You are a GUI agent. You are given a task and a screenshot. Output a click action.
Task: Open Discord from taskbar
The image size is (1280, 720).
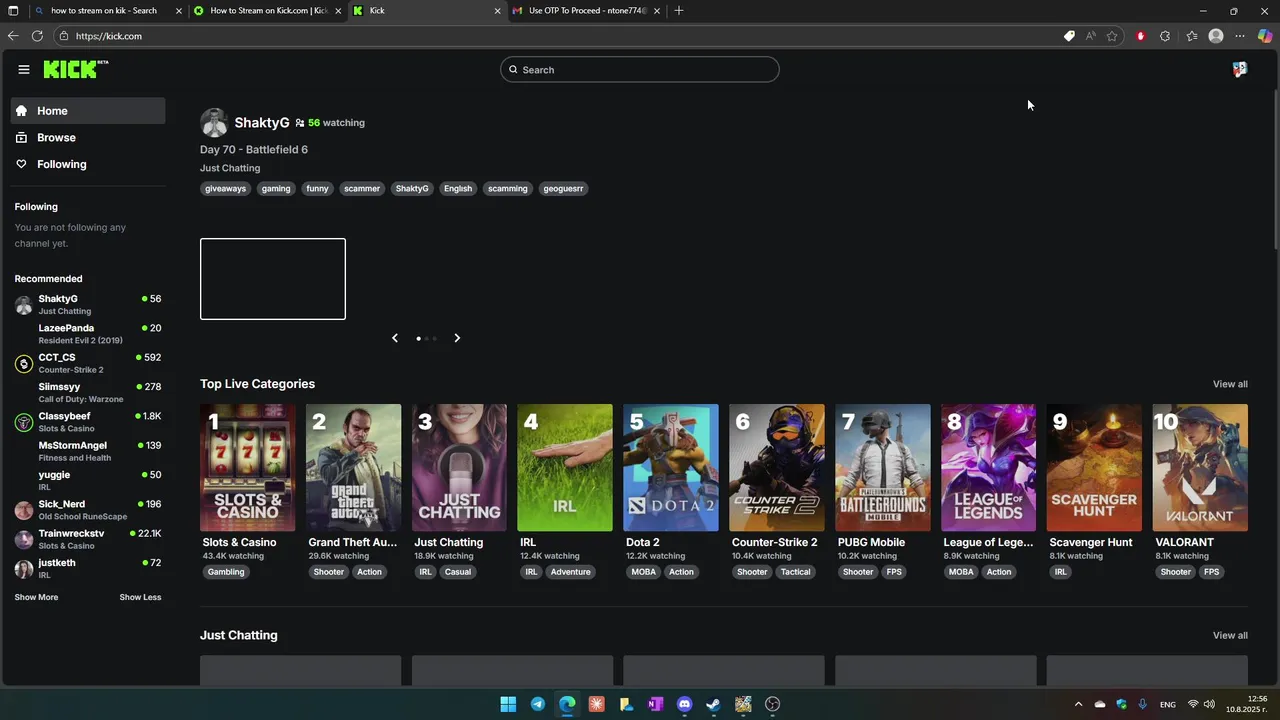pos(684,704)
